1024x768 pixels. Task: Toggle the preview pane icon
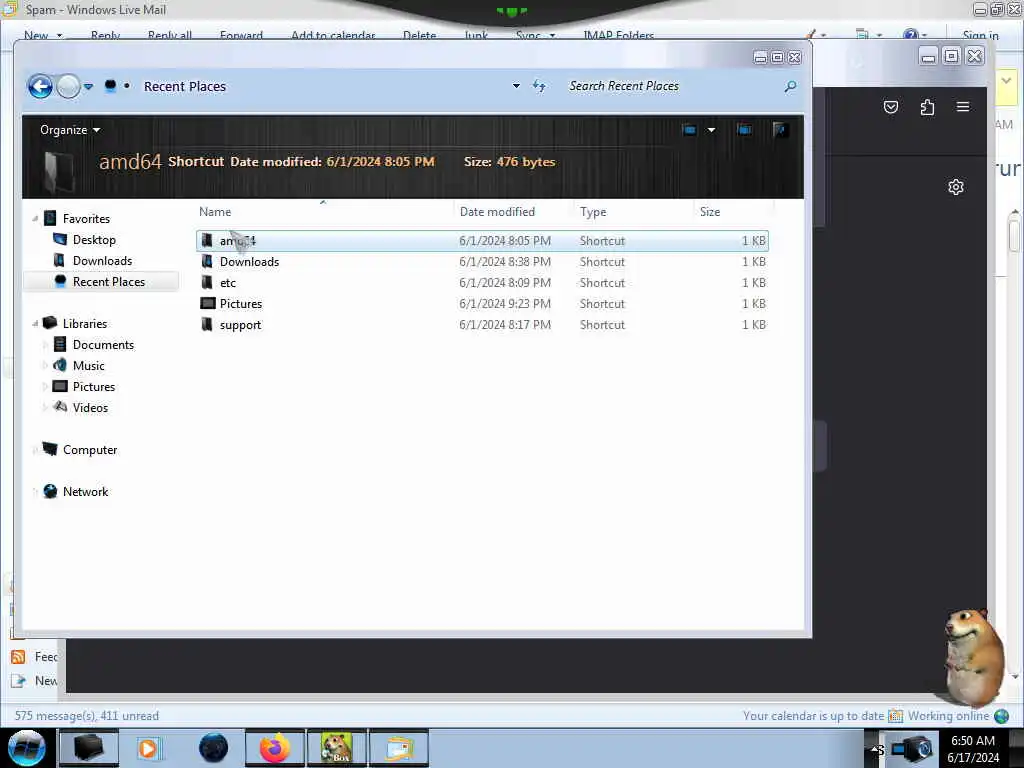pos(744,130)
